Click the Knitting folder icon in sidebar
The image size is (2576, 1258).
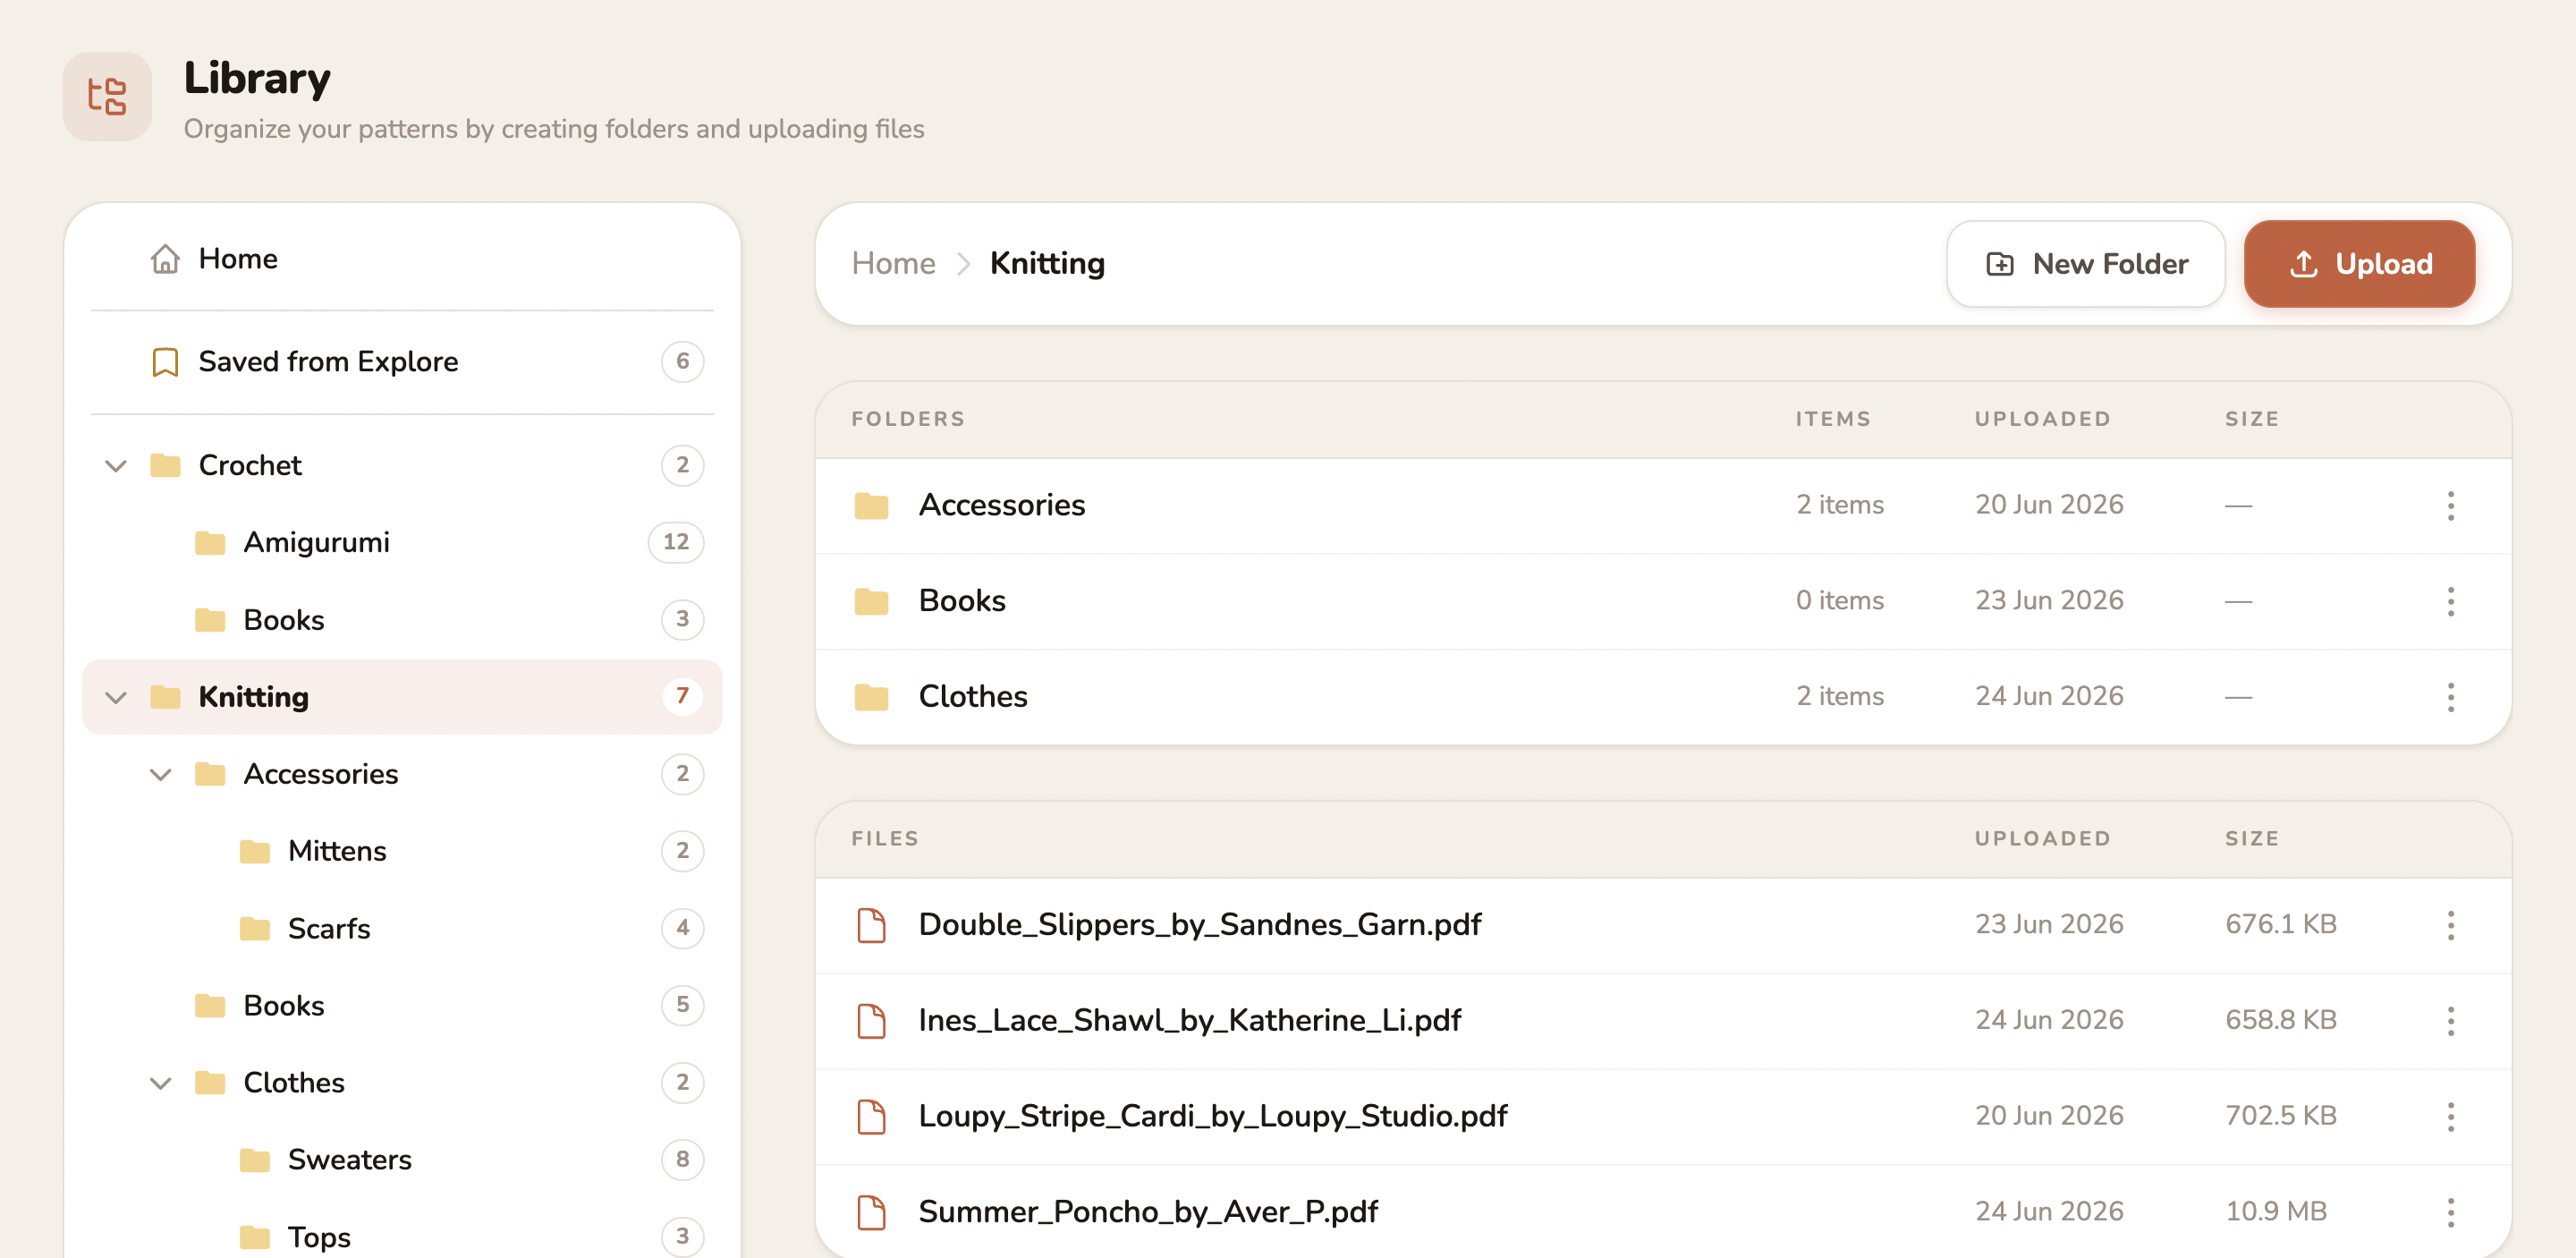point(165,696)
